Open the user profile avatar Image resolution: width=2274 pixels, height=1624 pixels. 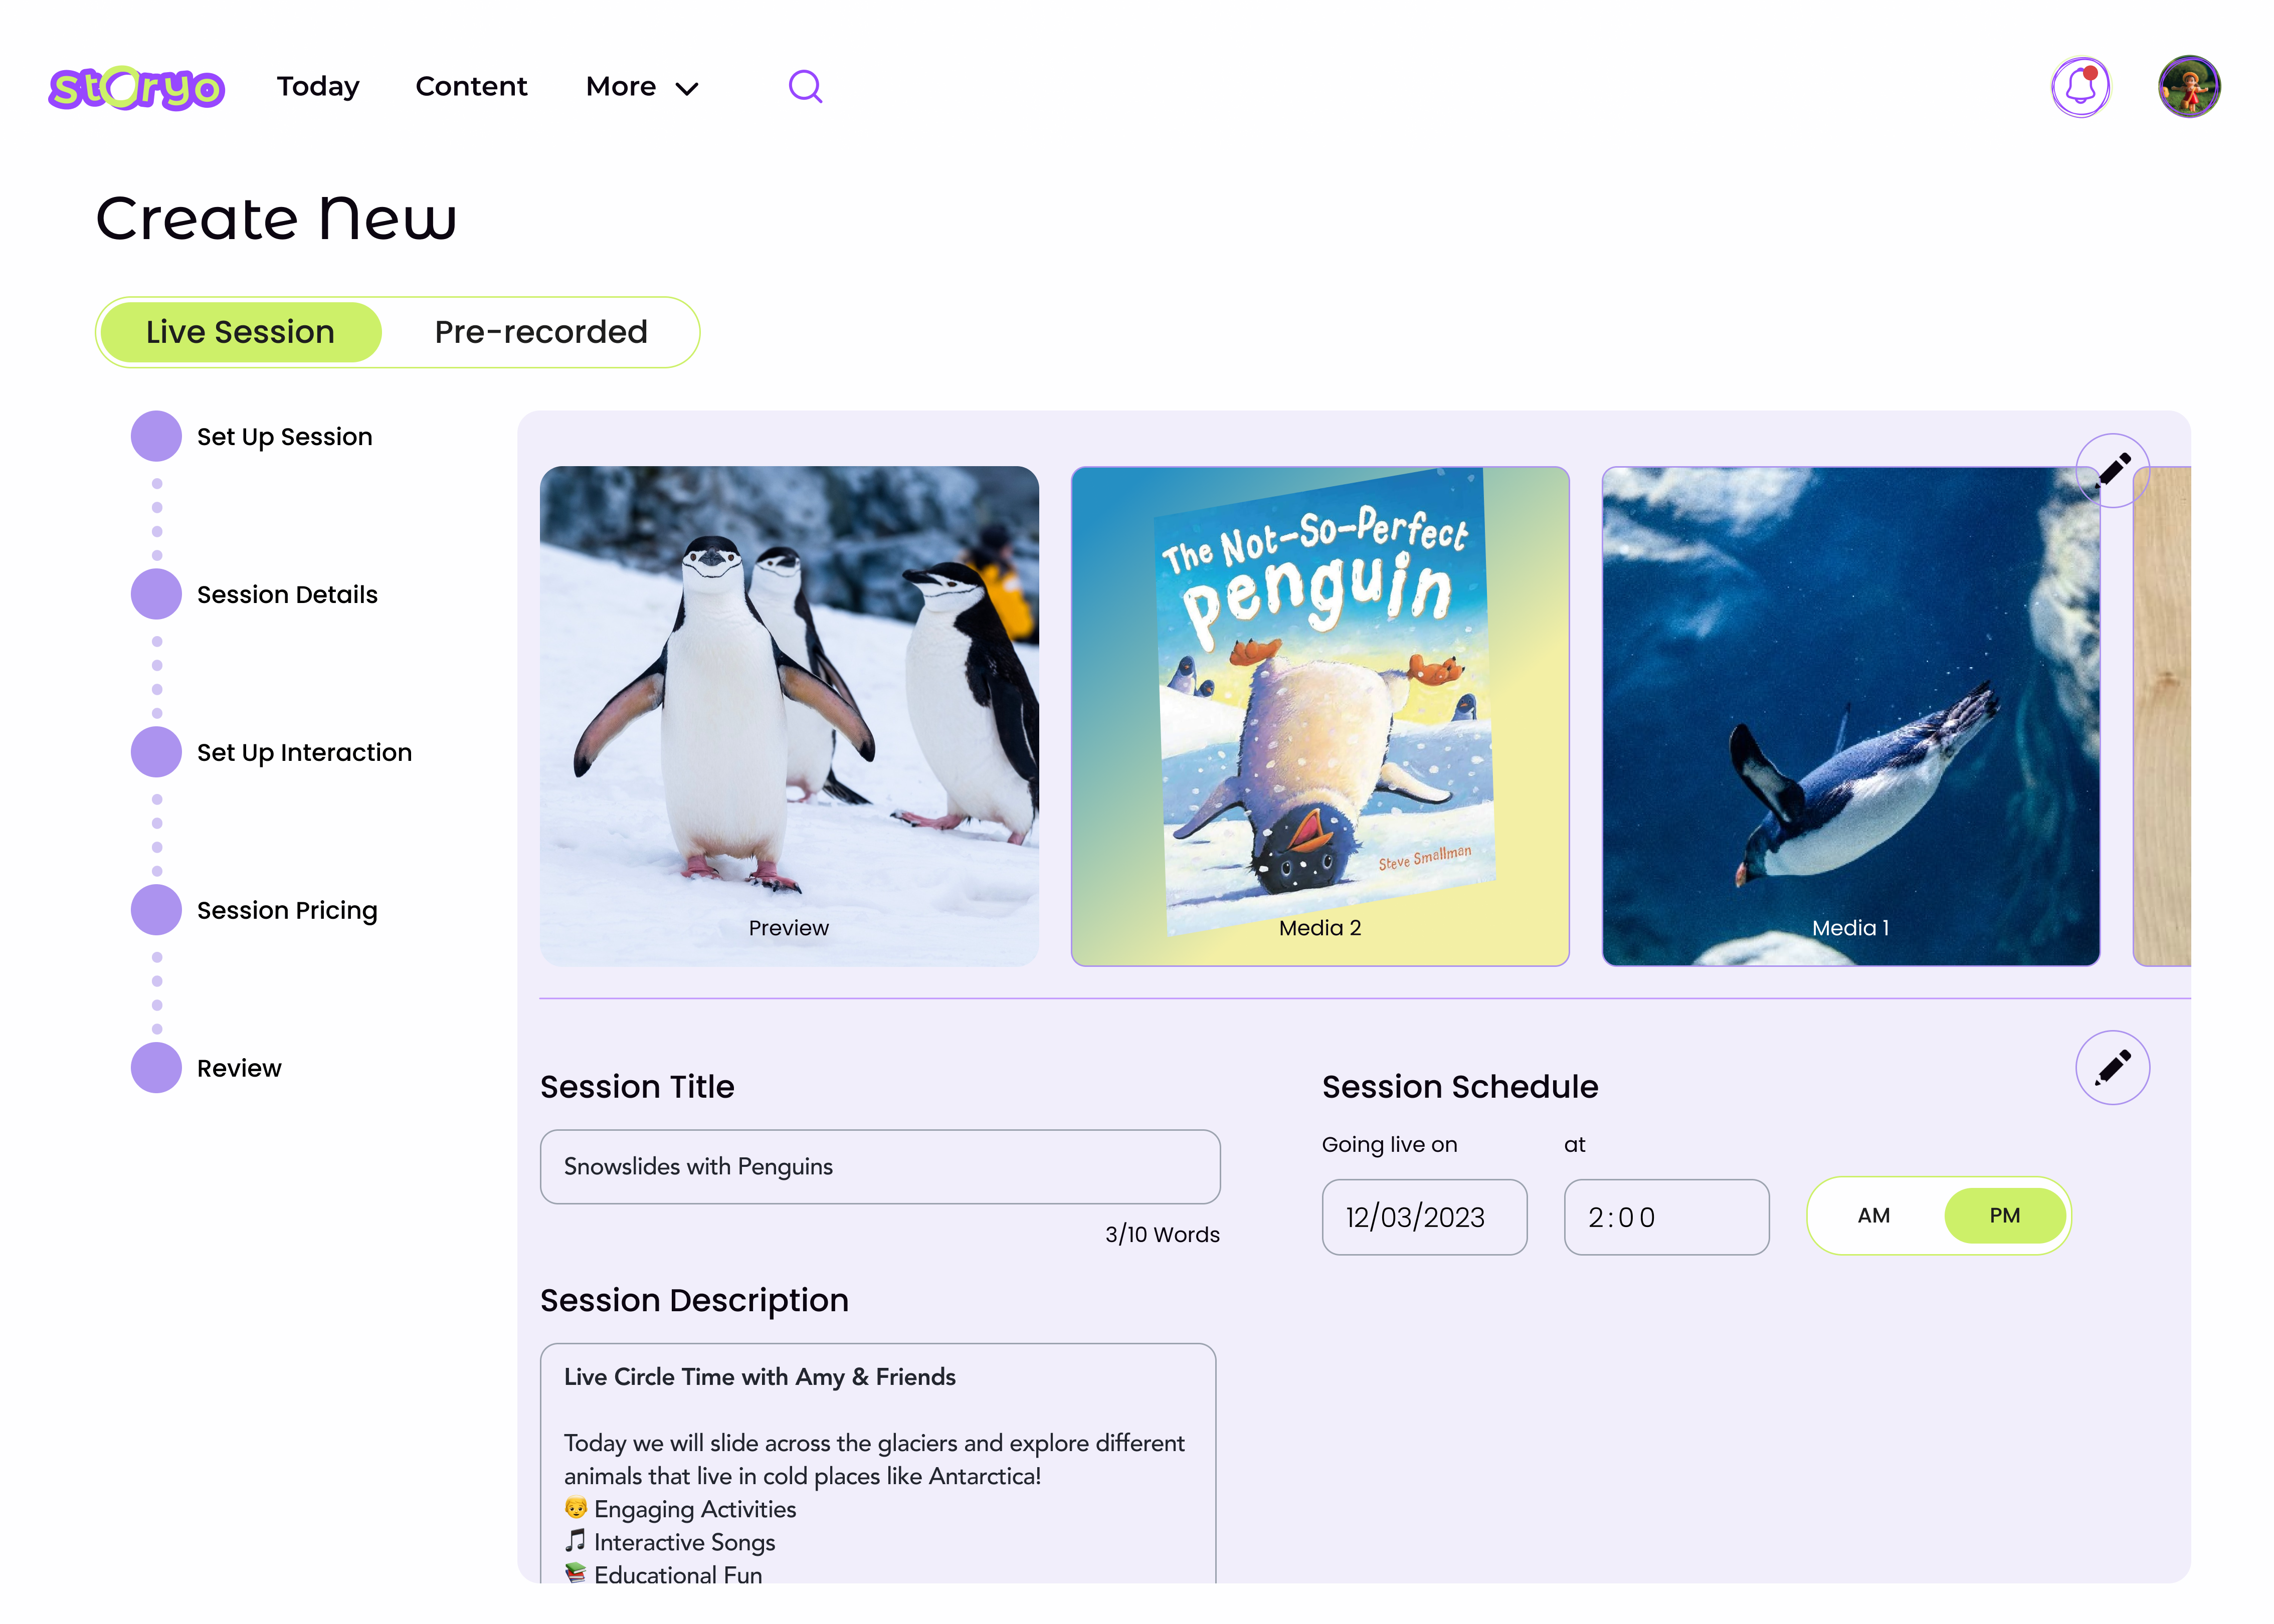coord(2189,87)
